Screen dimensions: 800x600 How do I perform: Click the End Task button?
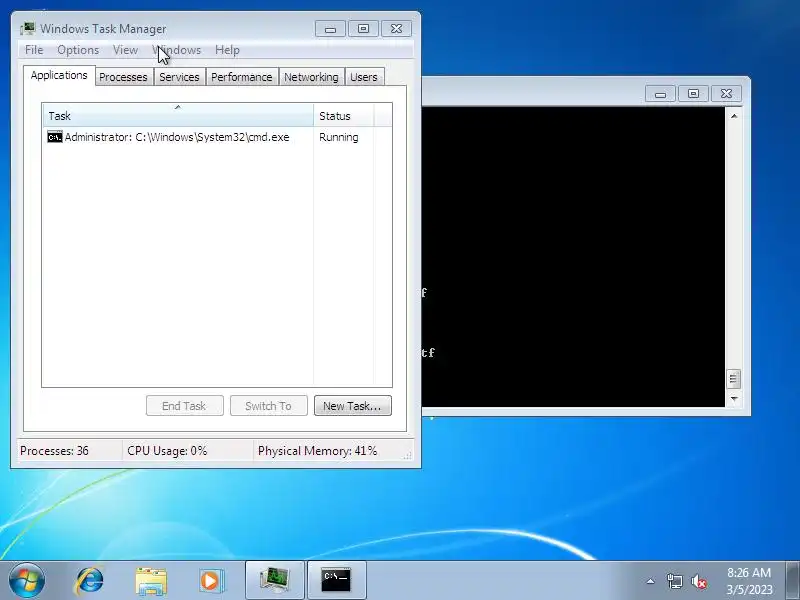pyautogui.click(x=185, y=406)
